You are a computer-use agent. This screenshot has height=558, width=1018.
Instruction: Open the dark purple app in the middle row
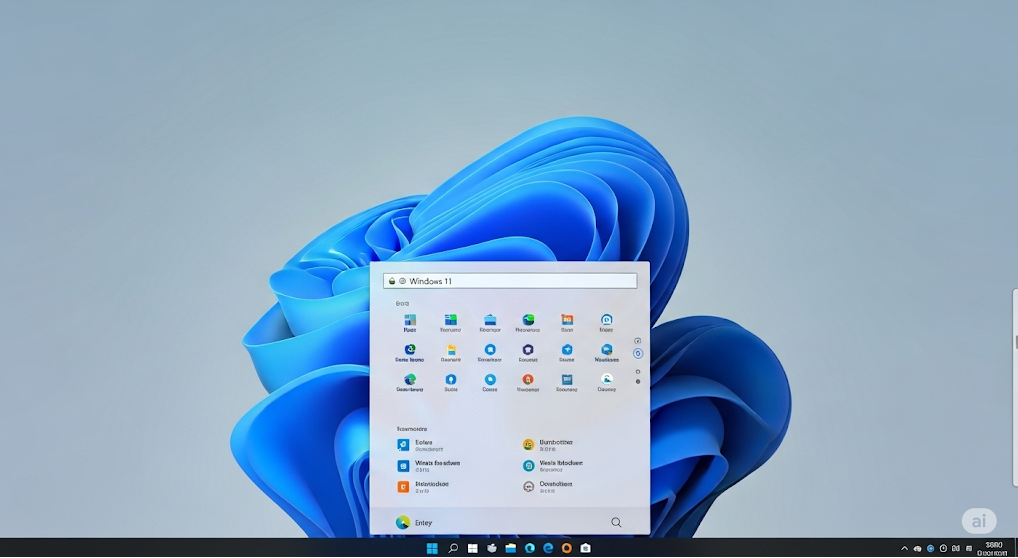[527, 351]
